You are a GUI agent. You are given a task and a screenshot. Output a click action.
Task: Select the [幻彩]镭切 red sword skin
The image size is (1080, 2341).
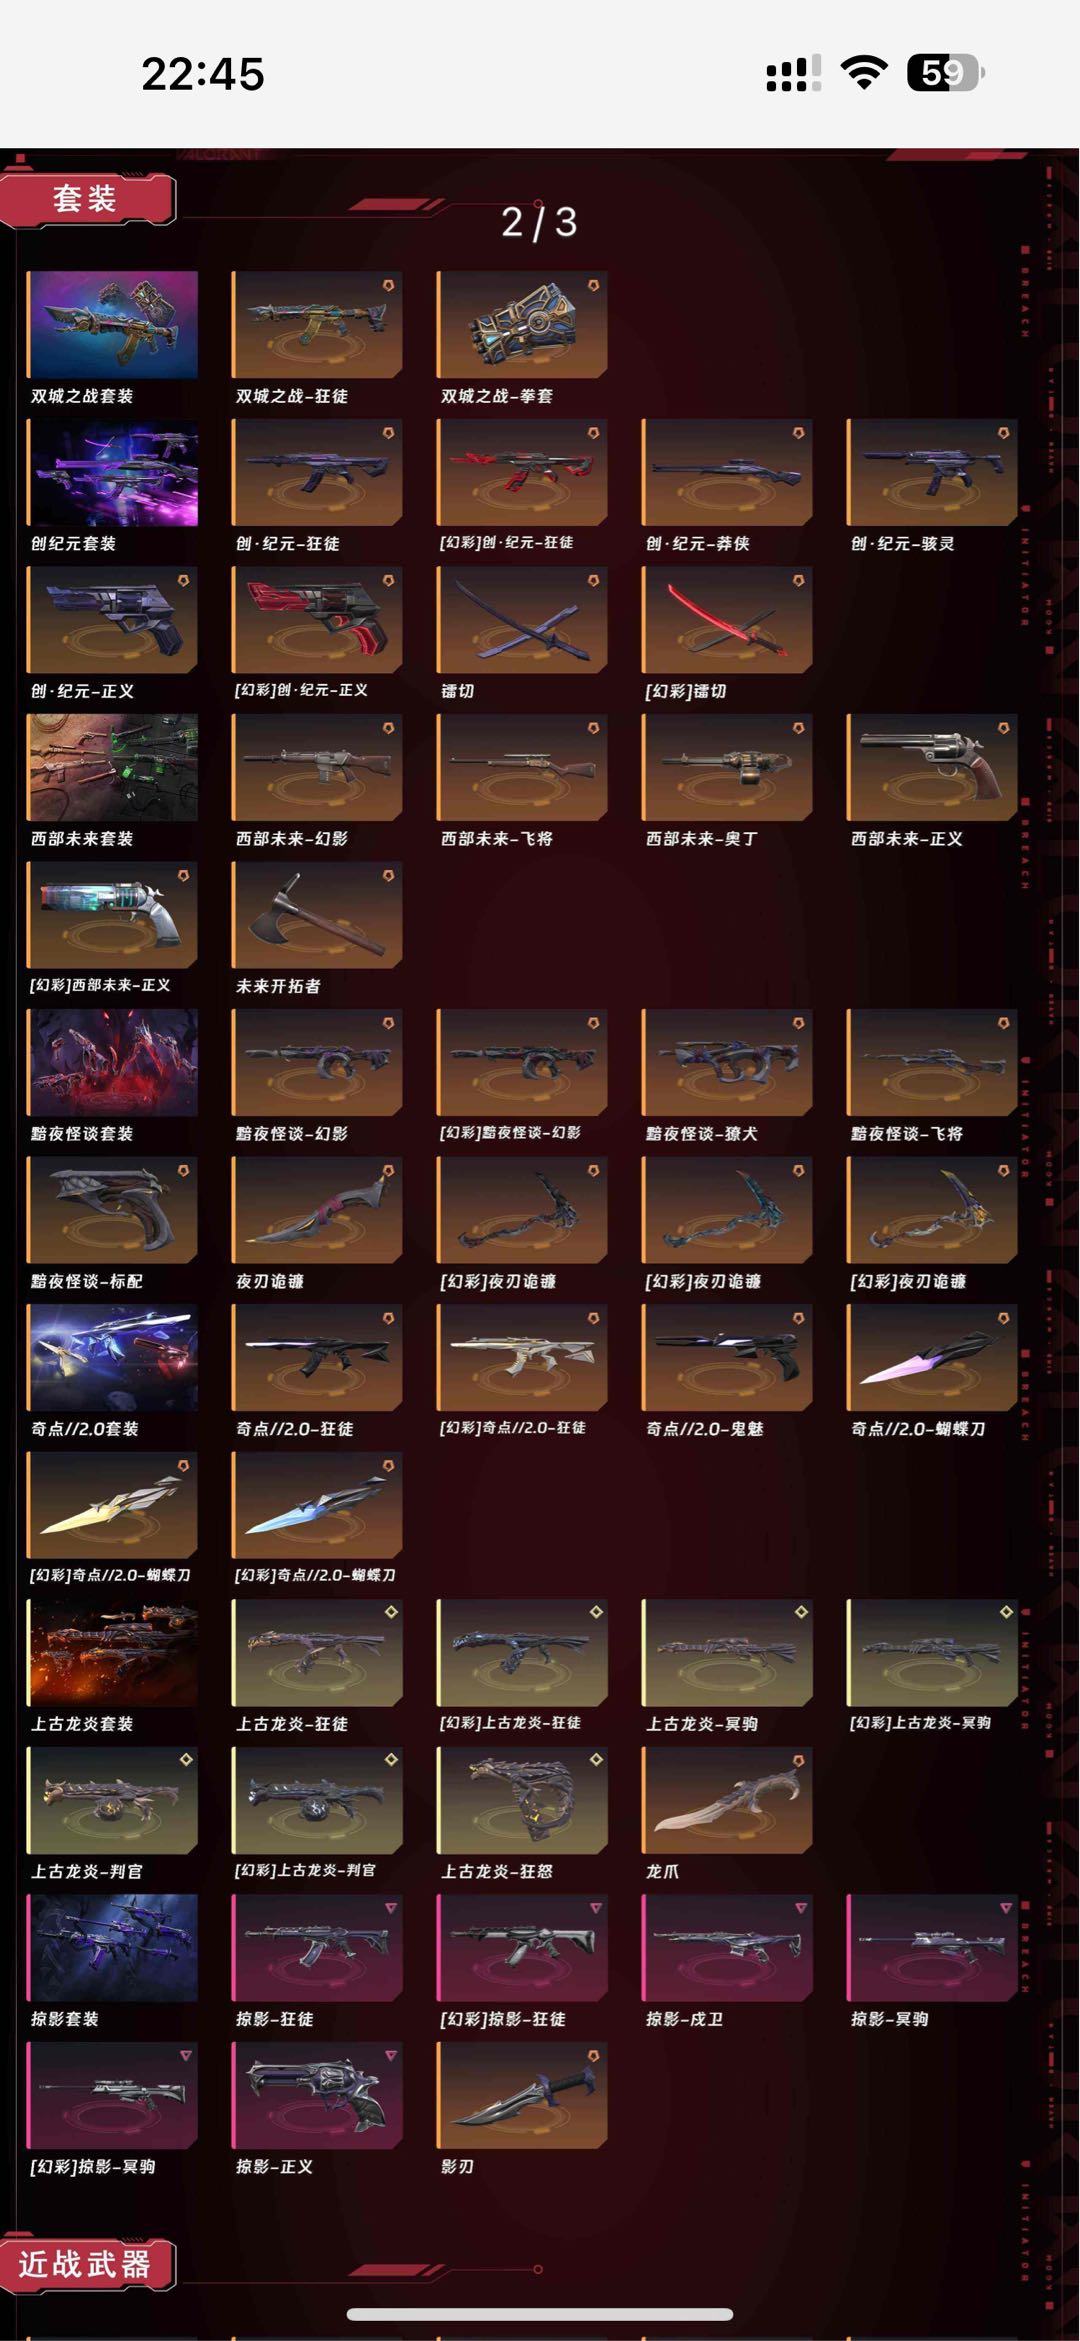pos(726,619)
